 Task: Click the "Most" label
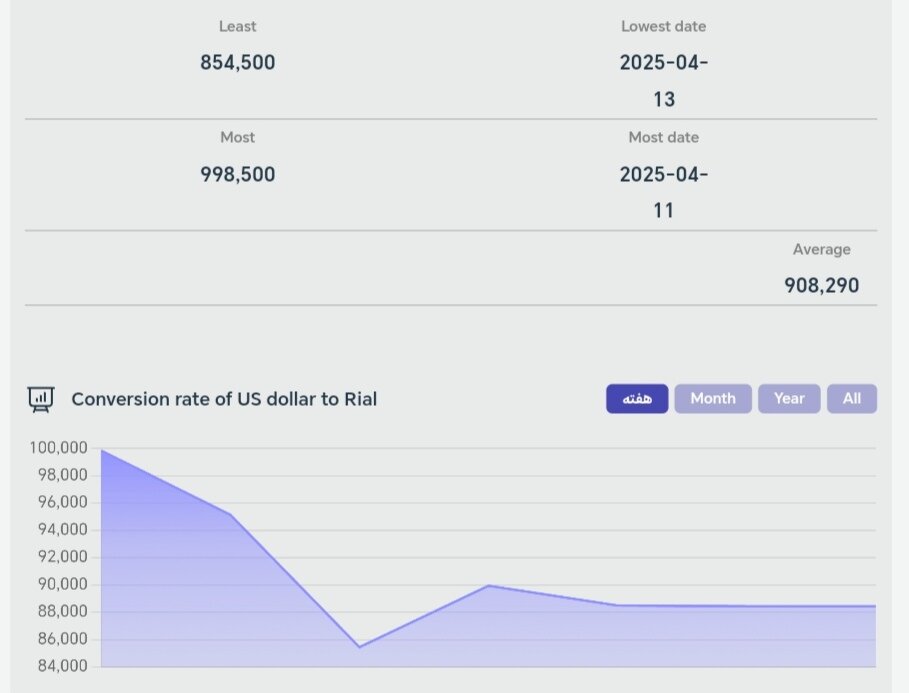(237, 137)
